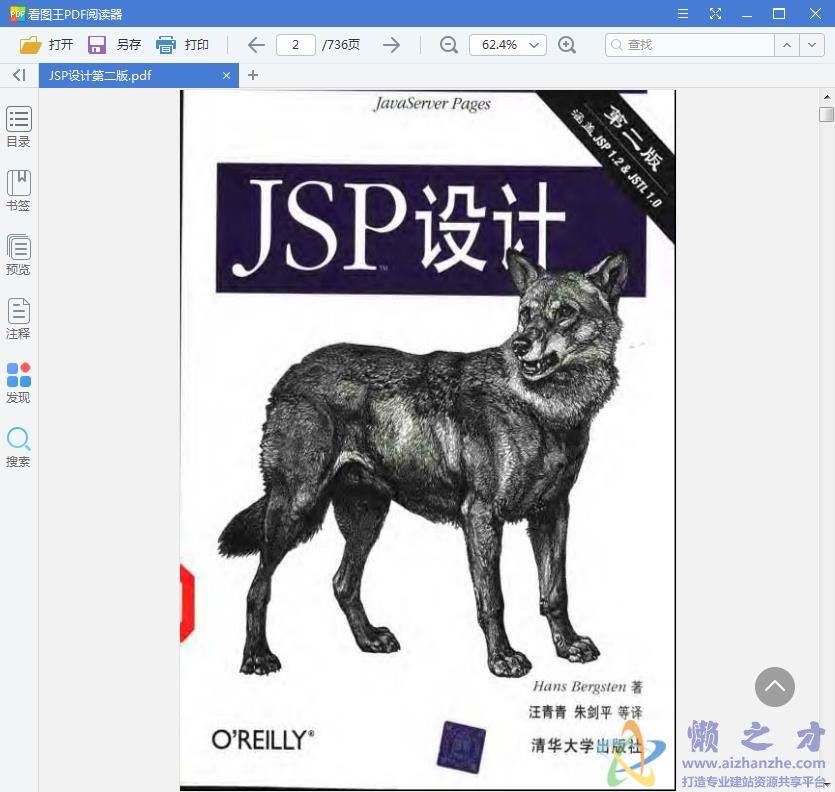Print the document with 打印

(182, 45)
